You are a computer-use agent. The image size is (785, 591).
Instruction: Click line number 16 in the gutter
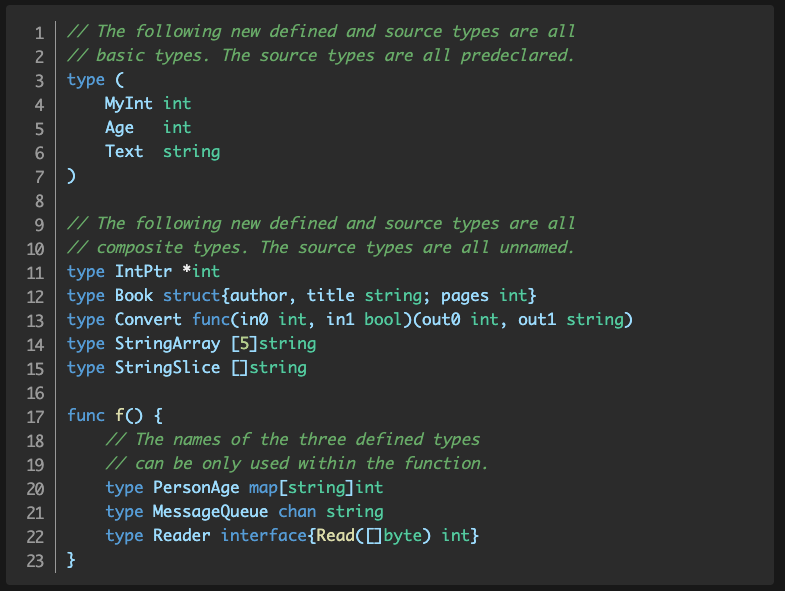(x=35, y=392)
